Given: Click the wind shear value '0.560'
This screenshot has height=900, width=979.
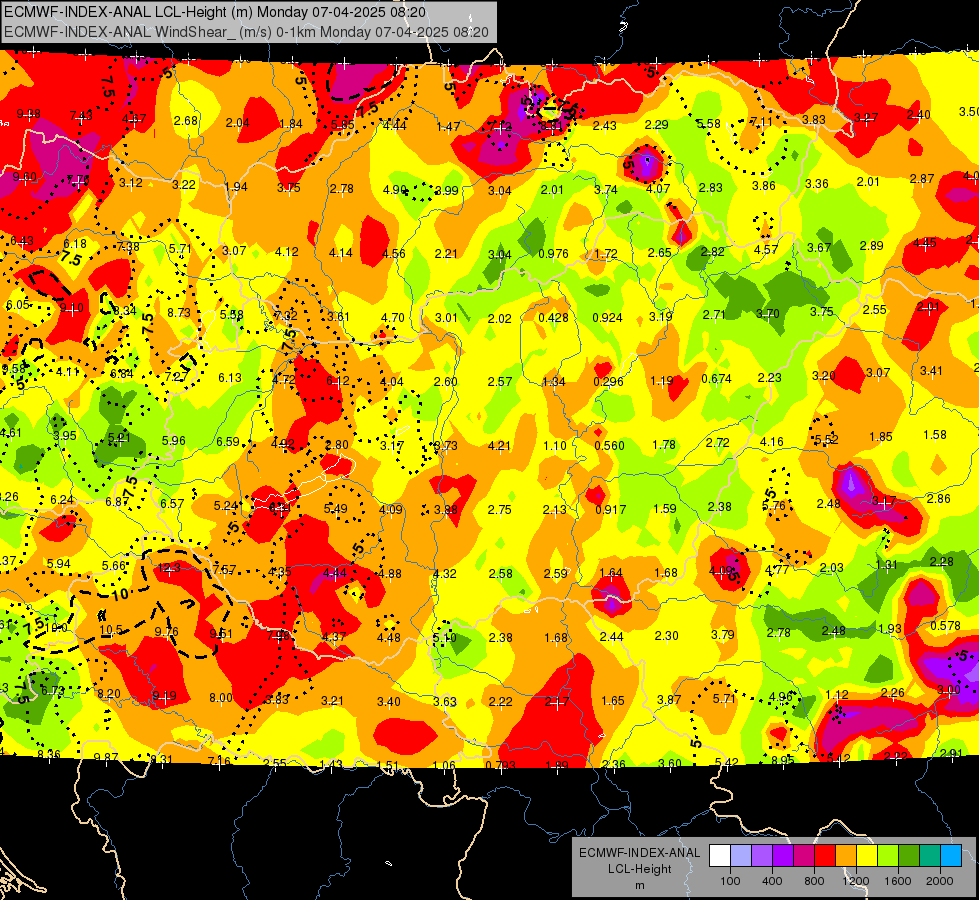Looking at the screenshot, I should 609,445.
